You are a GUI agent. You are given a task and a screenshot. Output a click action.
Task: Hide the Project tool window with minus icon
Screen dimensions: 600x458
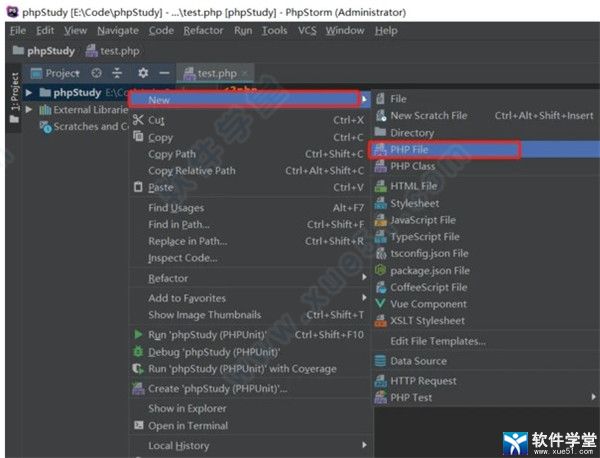165,73
